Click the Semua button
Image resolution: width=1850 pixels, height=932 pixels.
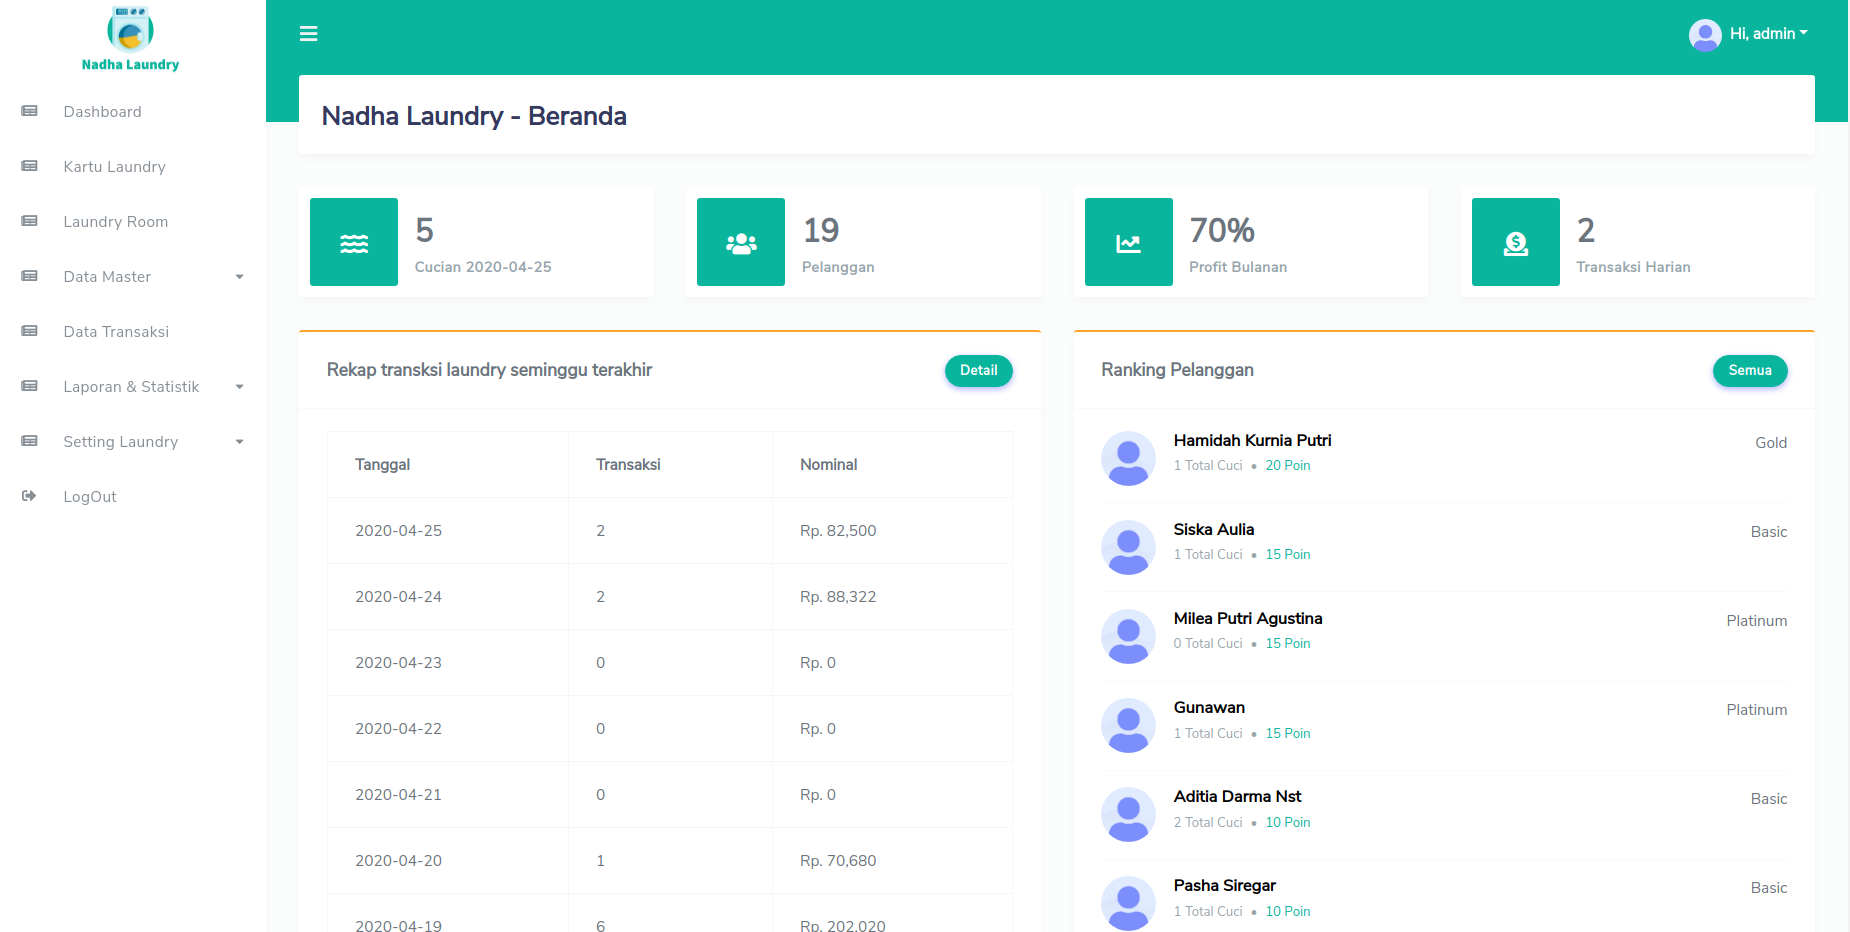point(1750,370)
